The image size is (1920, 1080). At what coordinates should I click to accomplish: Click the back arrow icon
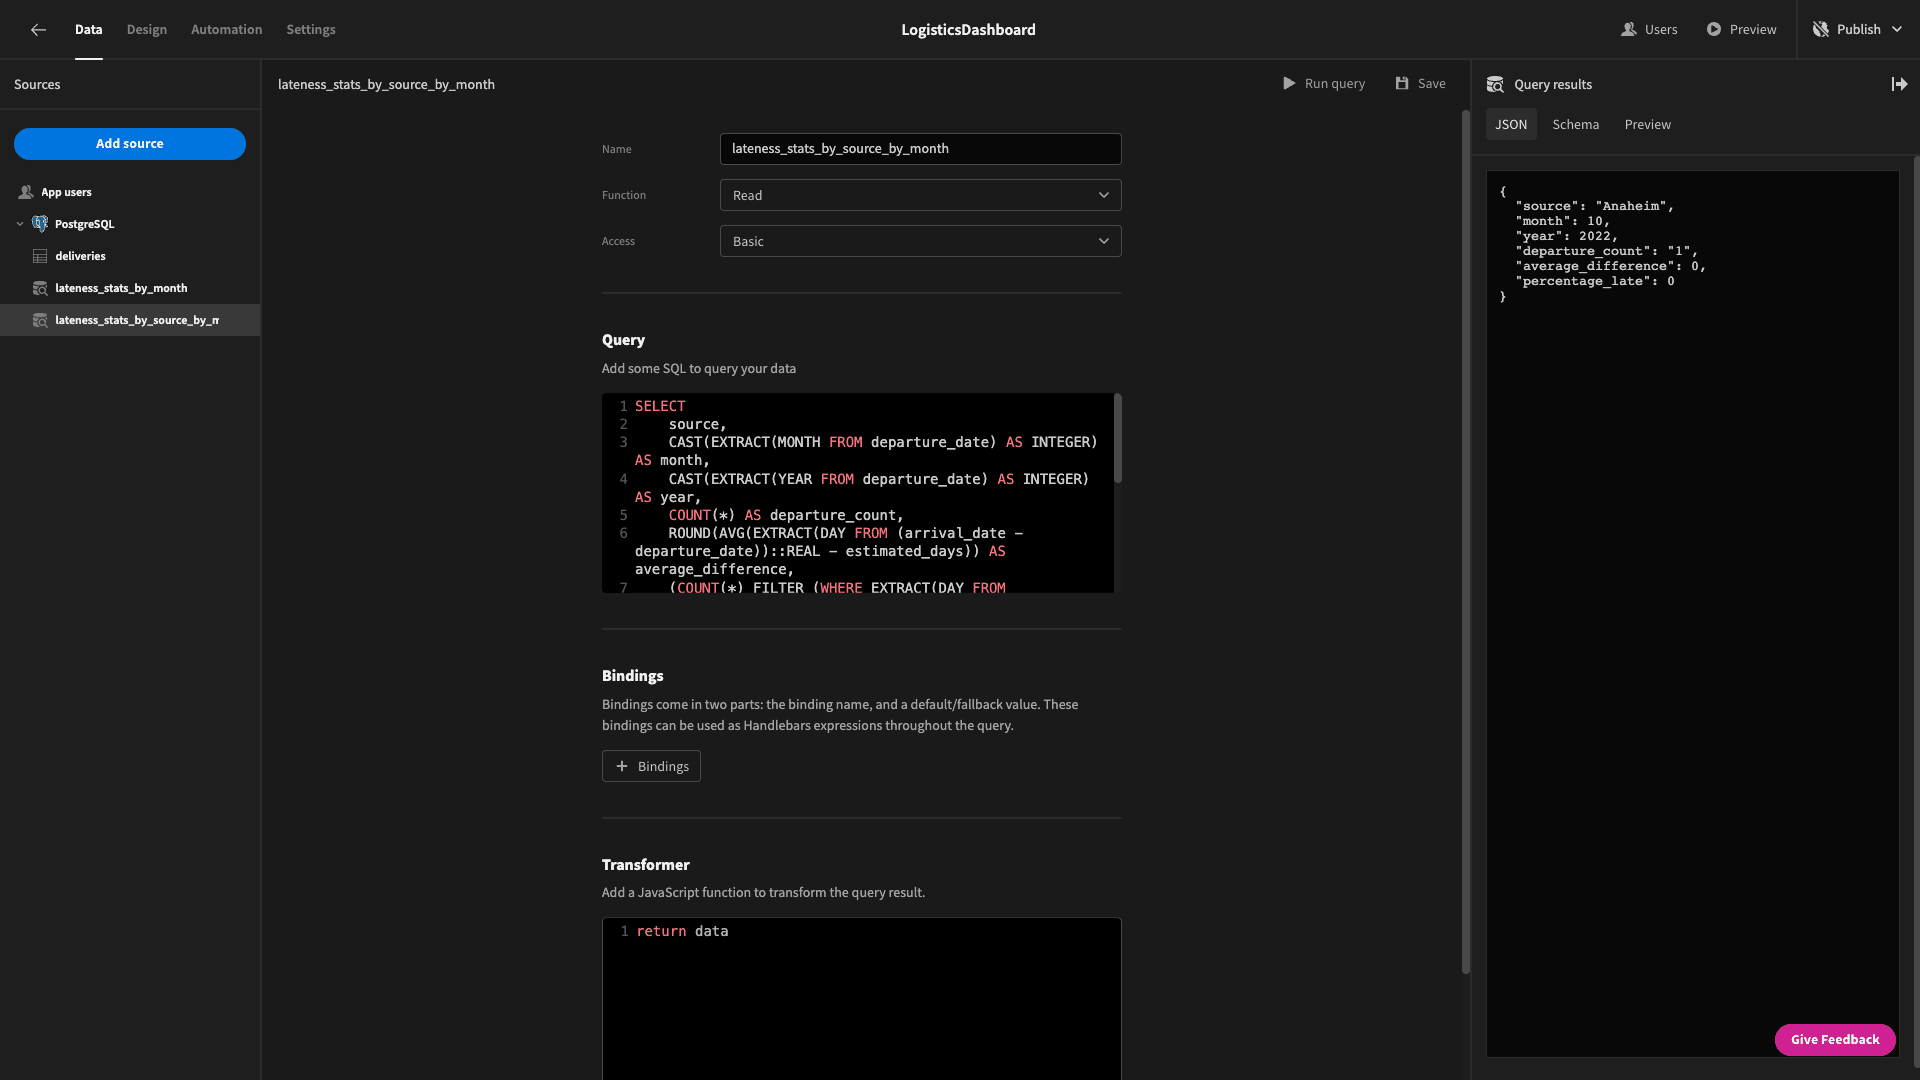38,30
